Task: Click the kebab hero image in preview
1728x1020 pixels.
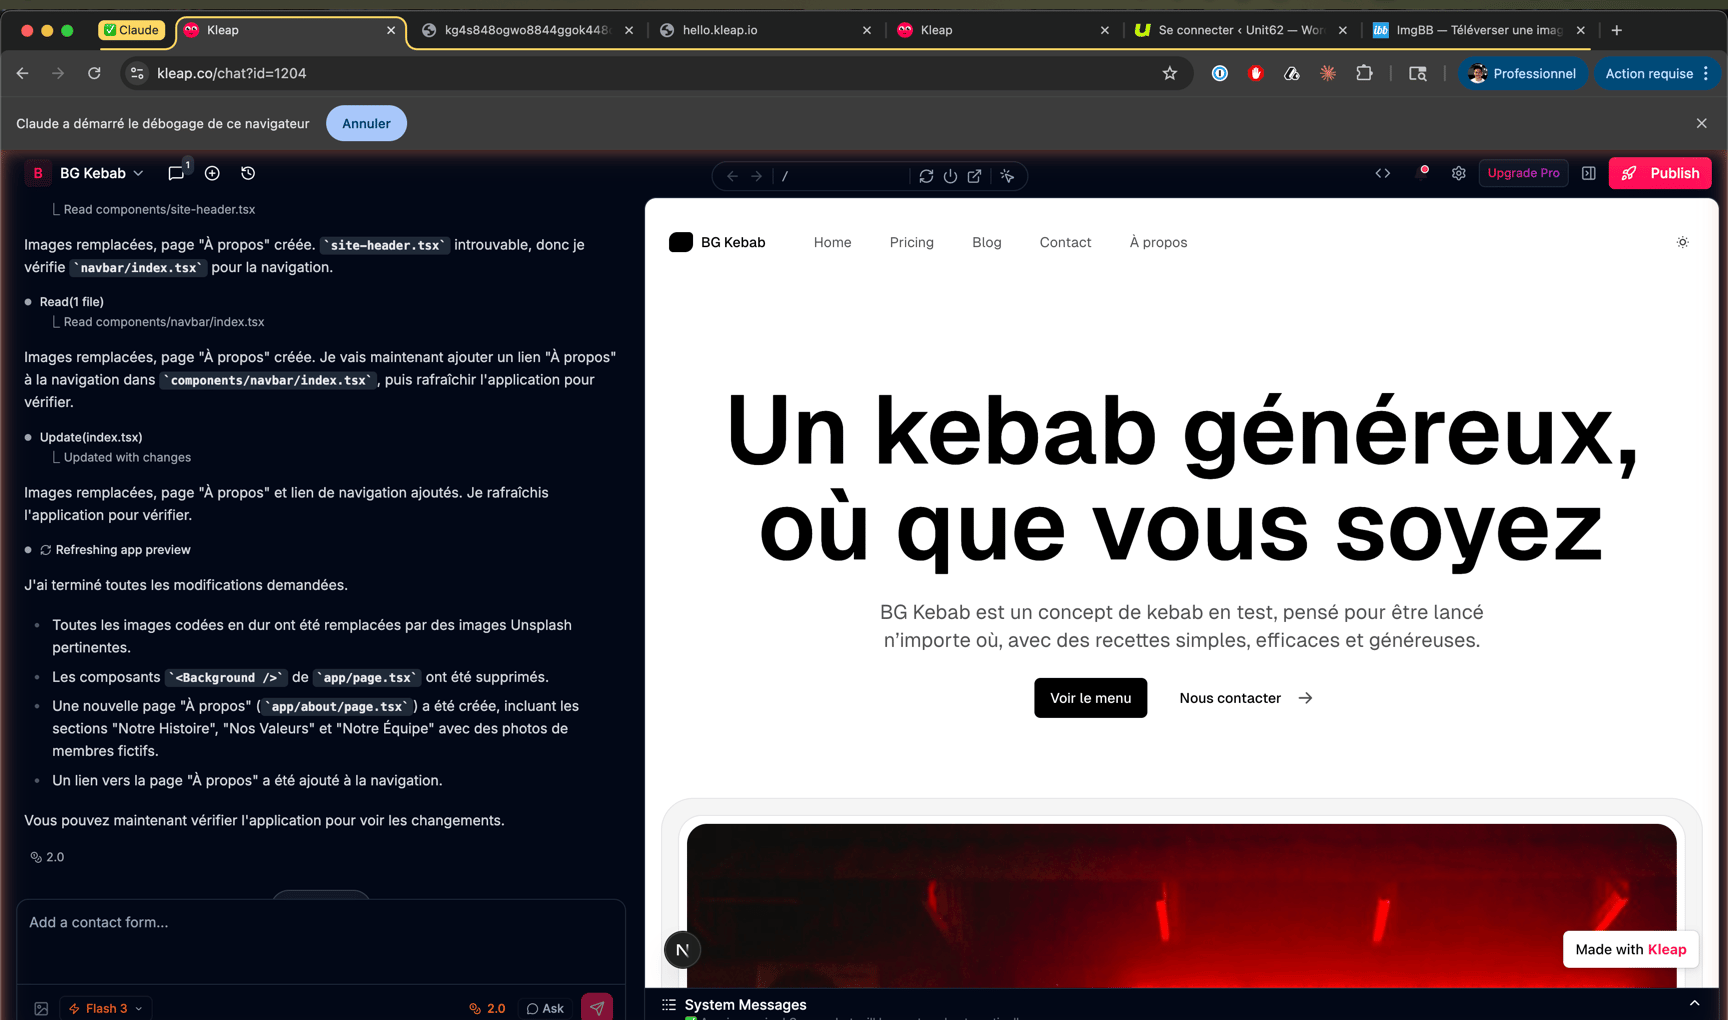Action: (x=1181, y=905)
